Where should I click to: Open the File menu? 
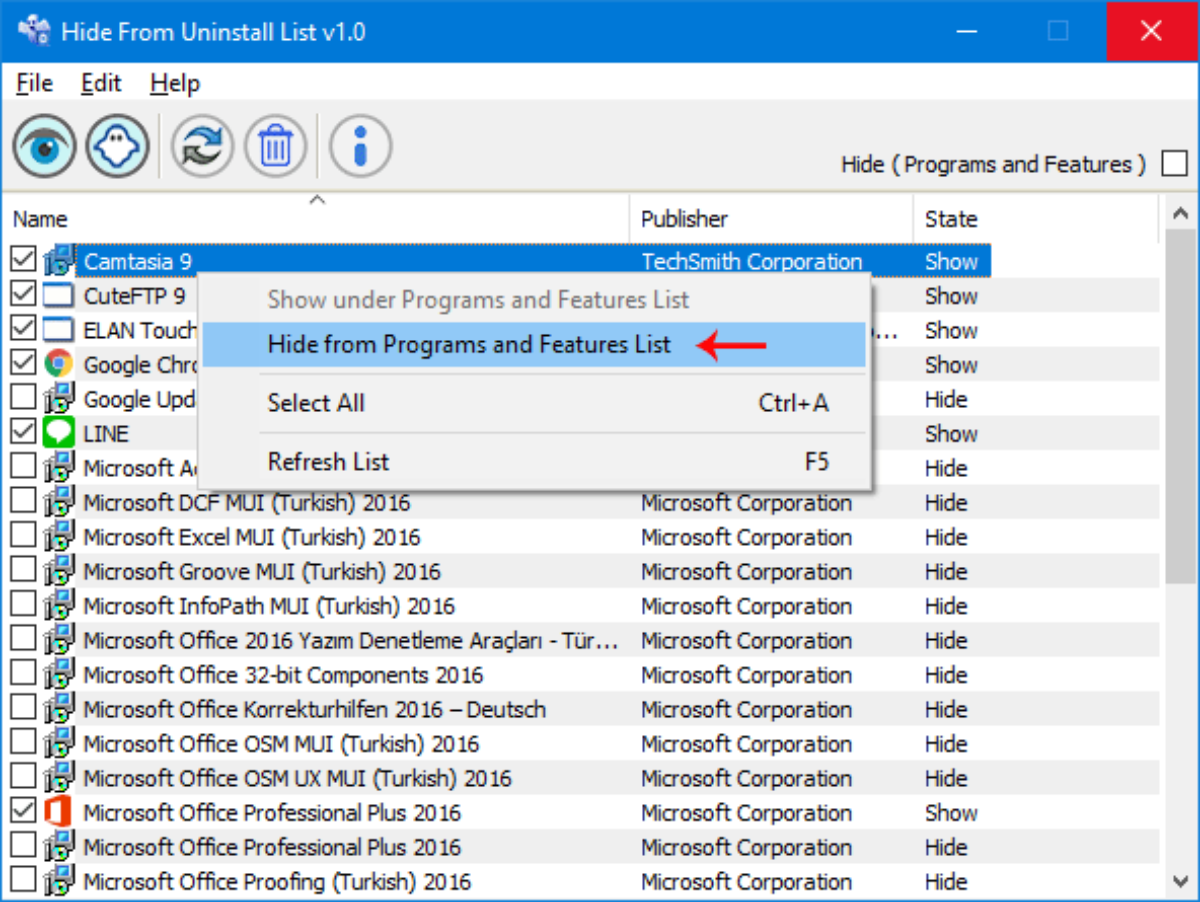(x=34, y=84)
